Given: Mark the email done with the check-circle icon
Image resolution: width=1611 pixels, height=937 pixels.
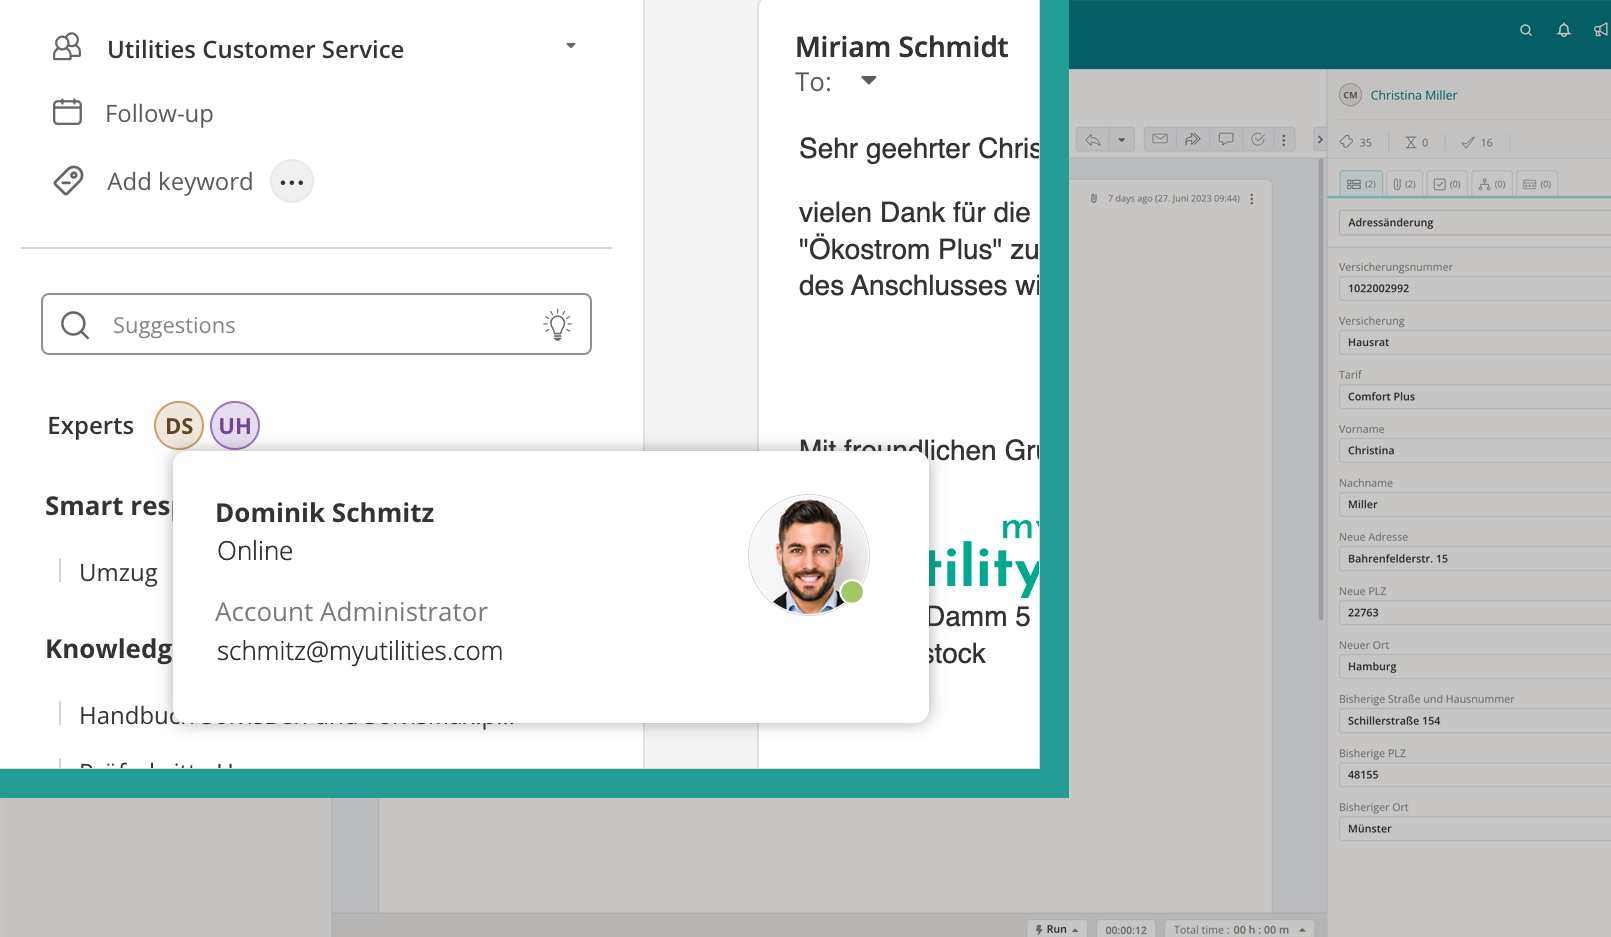Looking at the screenshot, I should click(x=1258, y=139).
